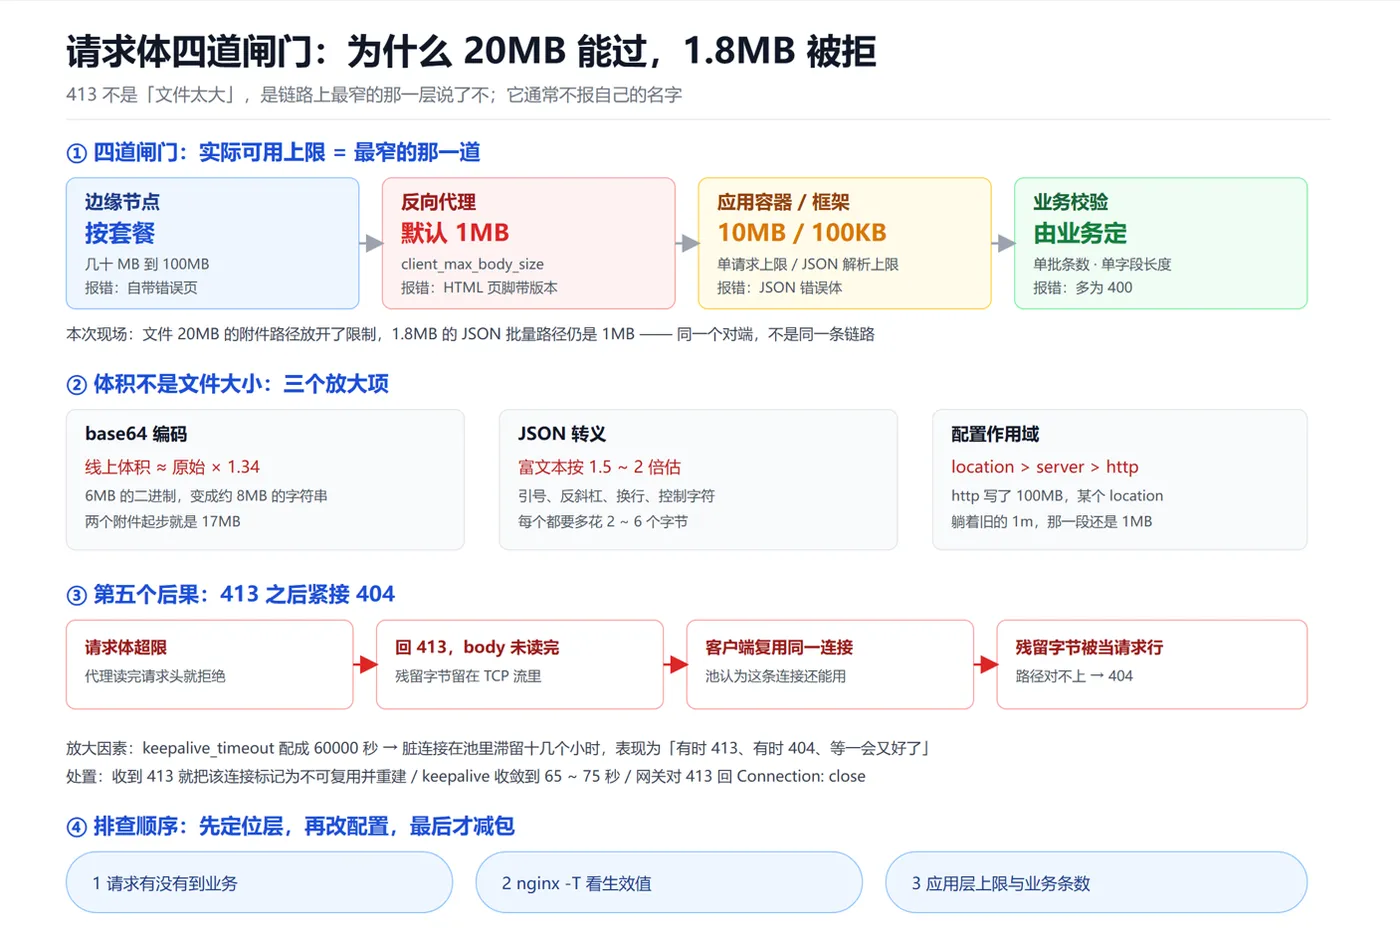Click the text '单批条数 · 单字段长度'

pyautogui.click(x=1102, y=264)
